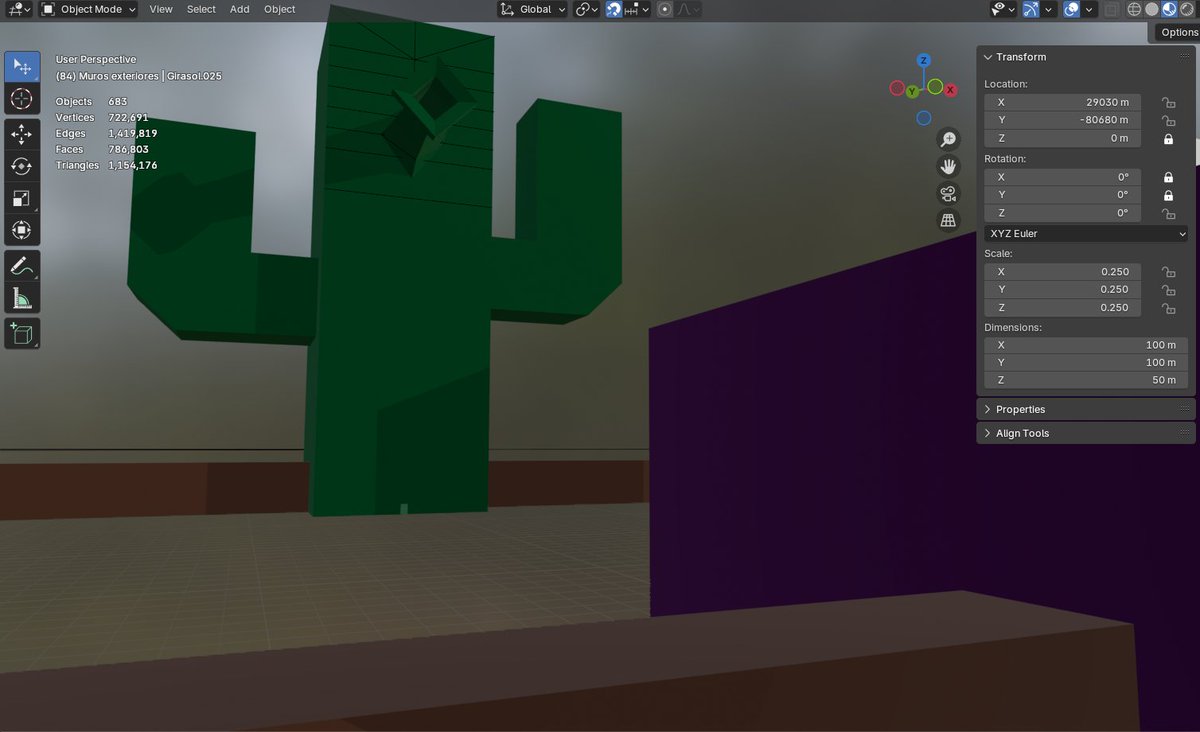Click the hand pan view icon
The height and width of the screenshot is (732, 1200).
coord(948,167)
